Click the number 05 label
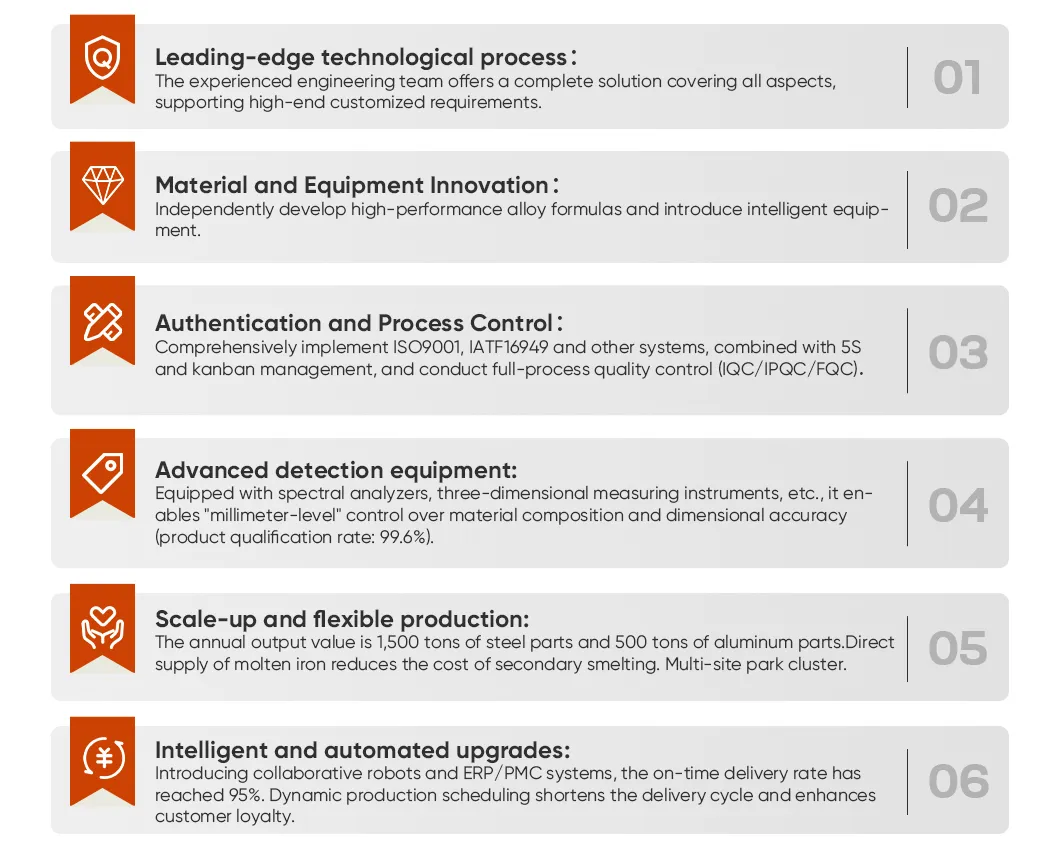The width and height of the screenshot is (1060, 846). (957, 649)
